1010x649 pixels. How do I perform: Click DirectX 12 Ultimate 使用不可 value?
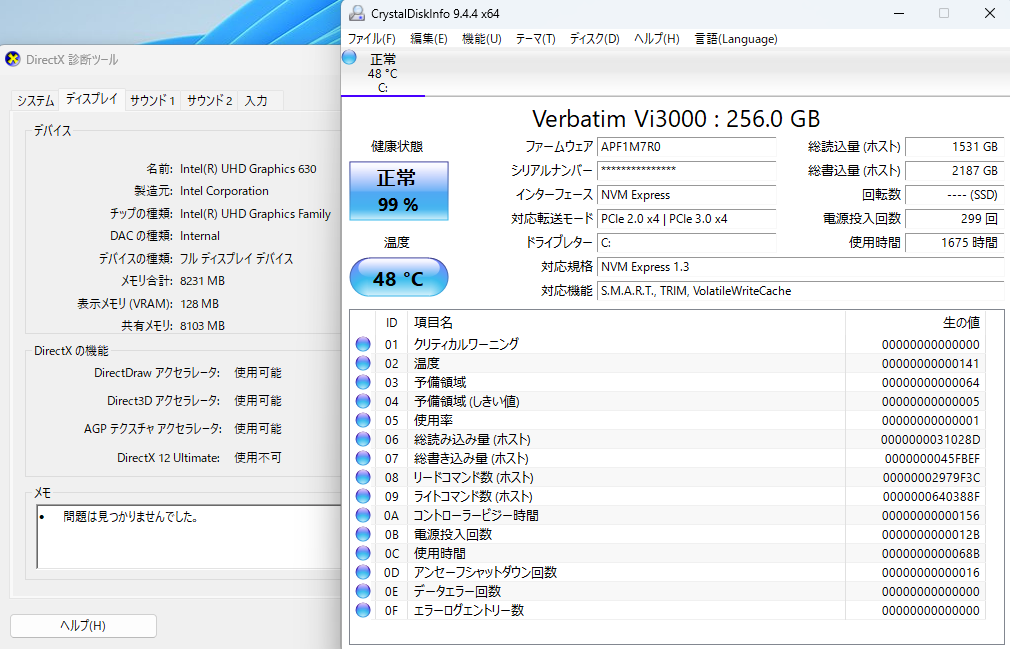click(258, 458)
